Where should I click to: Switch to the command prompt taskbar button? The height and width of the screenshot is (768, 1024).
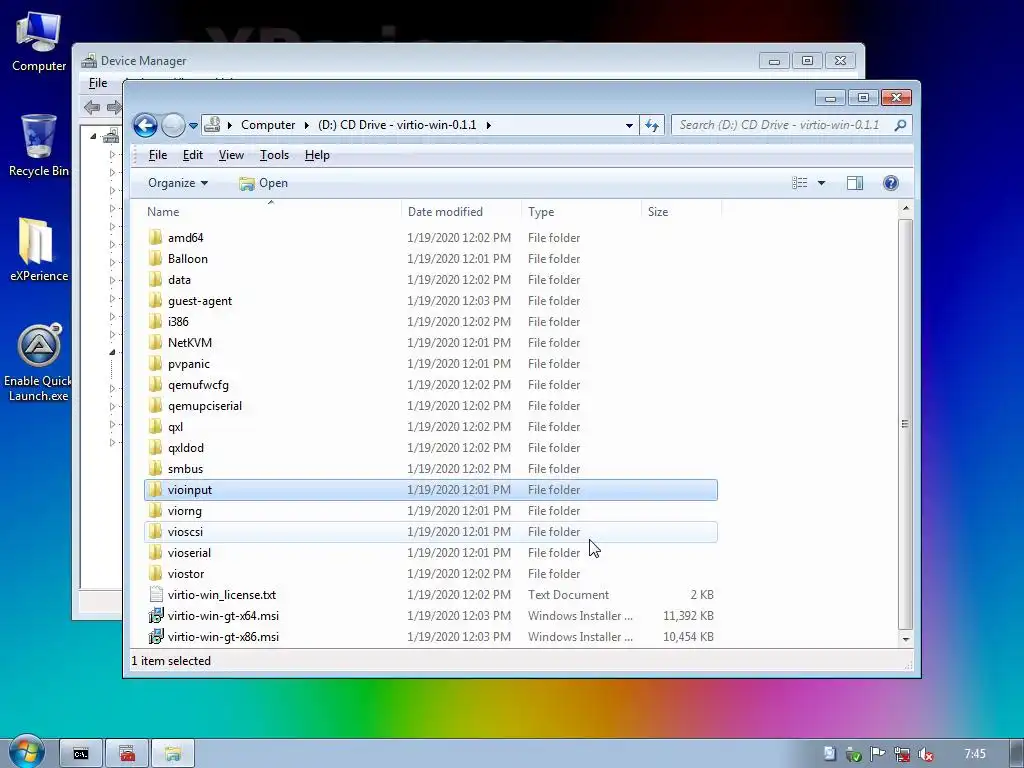click(x=81, y=754)
